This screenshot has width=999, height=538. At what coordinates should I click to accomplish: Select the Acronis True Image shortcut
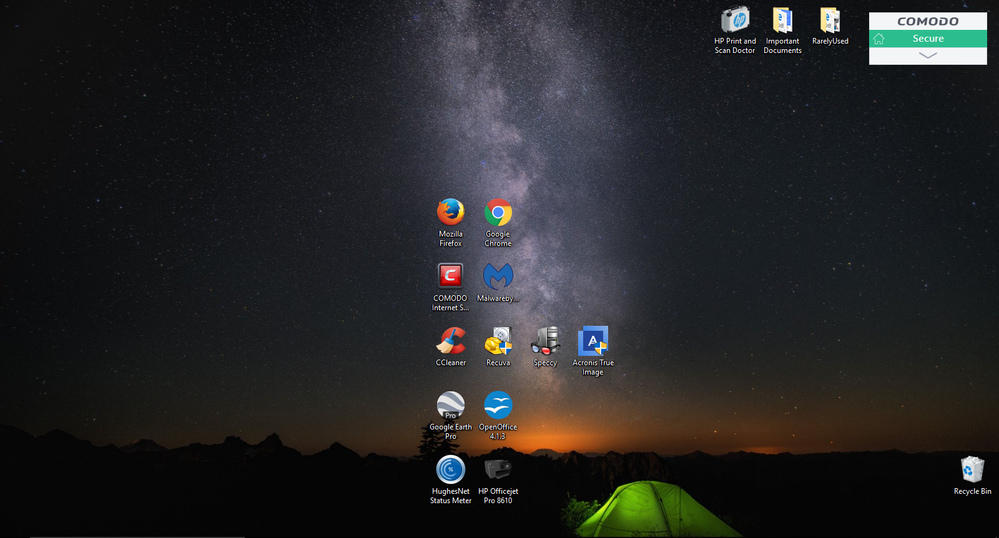593,341
